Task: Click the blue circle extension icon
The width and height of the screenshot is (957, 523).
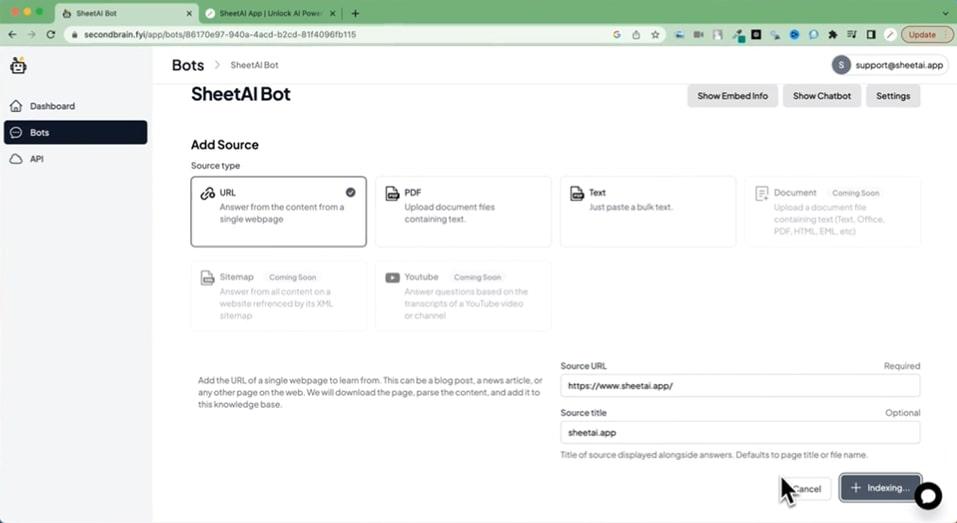Action: [794, 35]
